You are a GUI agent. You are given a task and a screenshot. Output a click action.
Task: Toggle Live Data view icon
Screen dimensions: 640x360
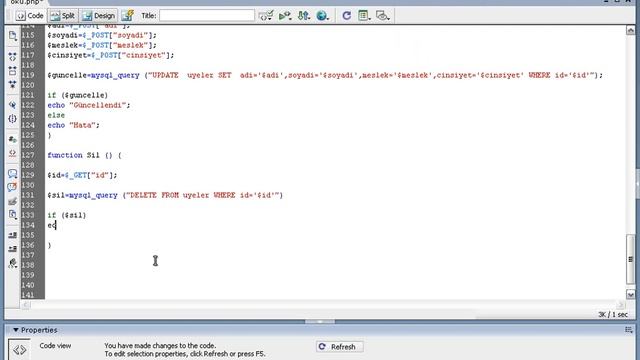pos(128,16)
